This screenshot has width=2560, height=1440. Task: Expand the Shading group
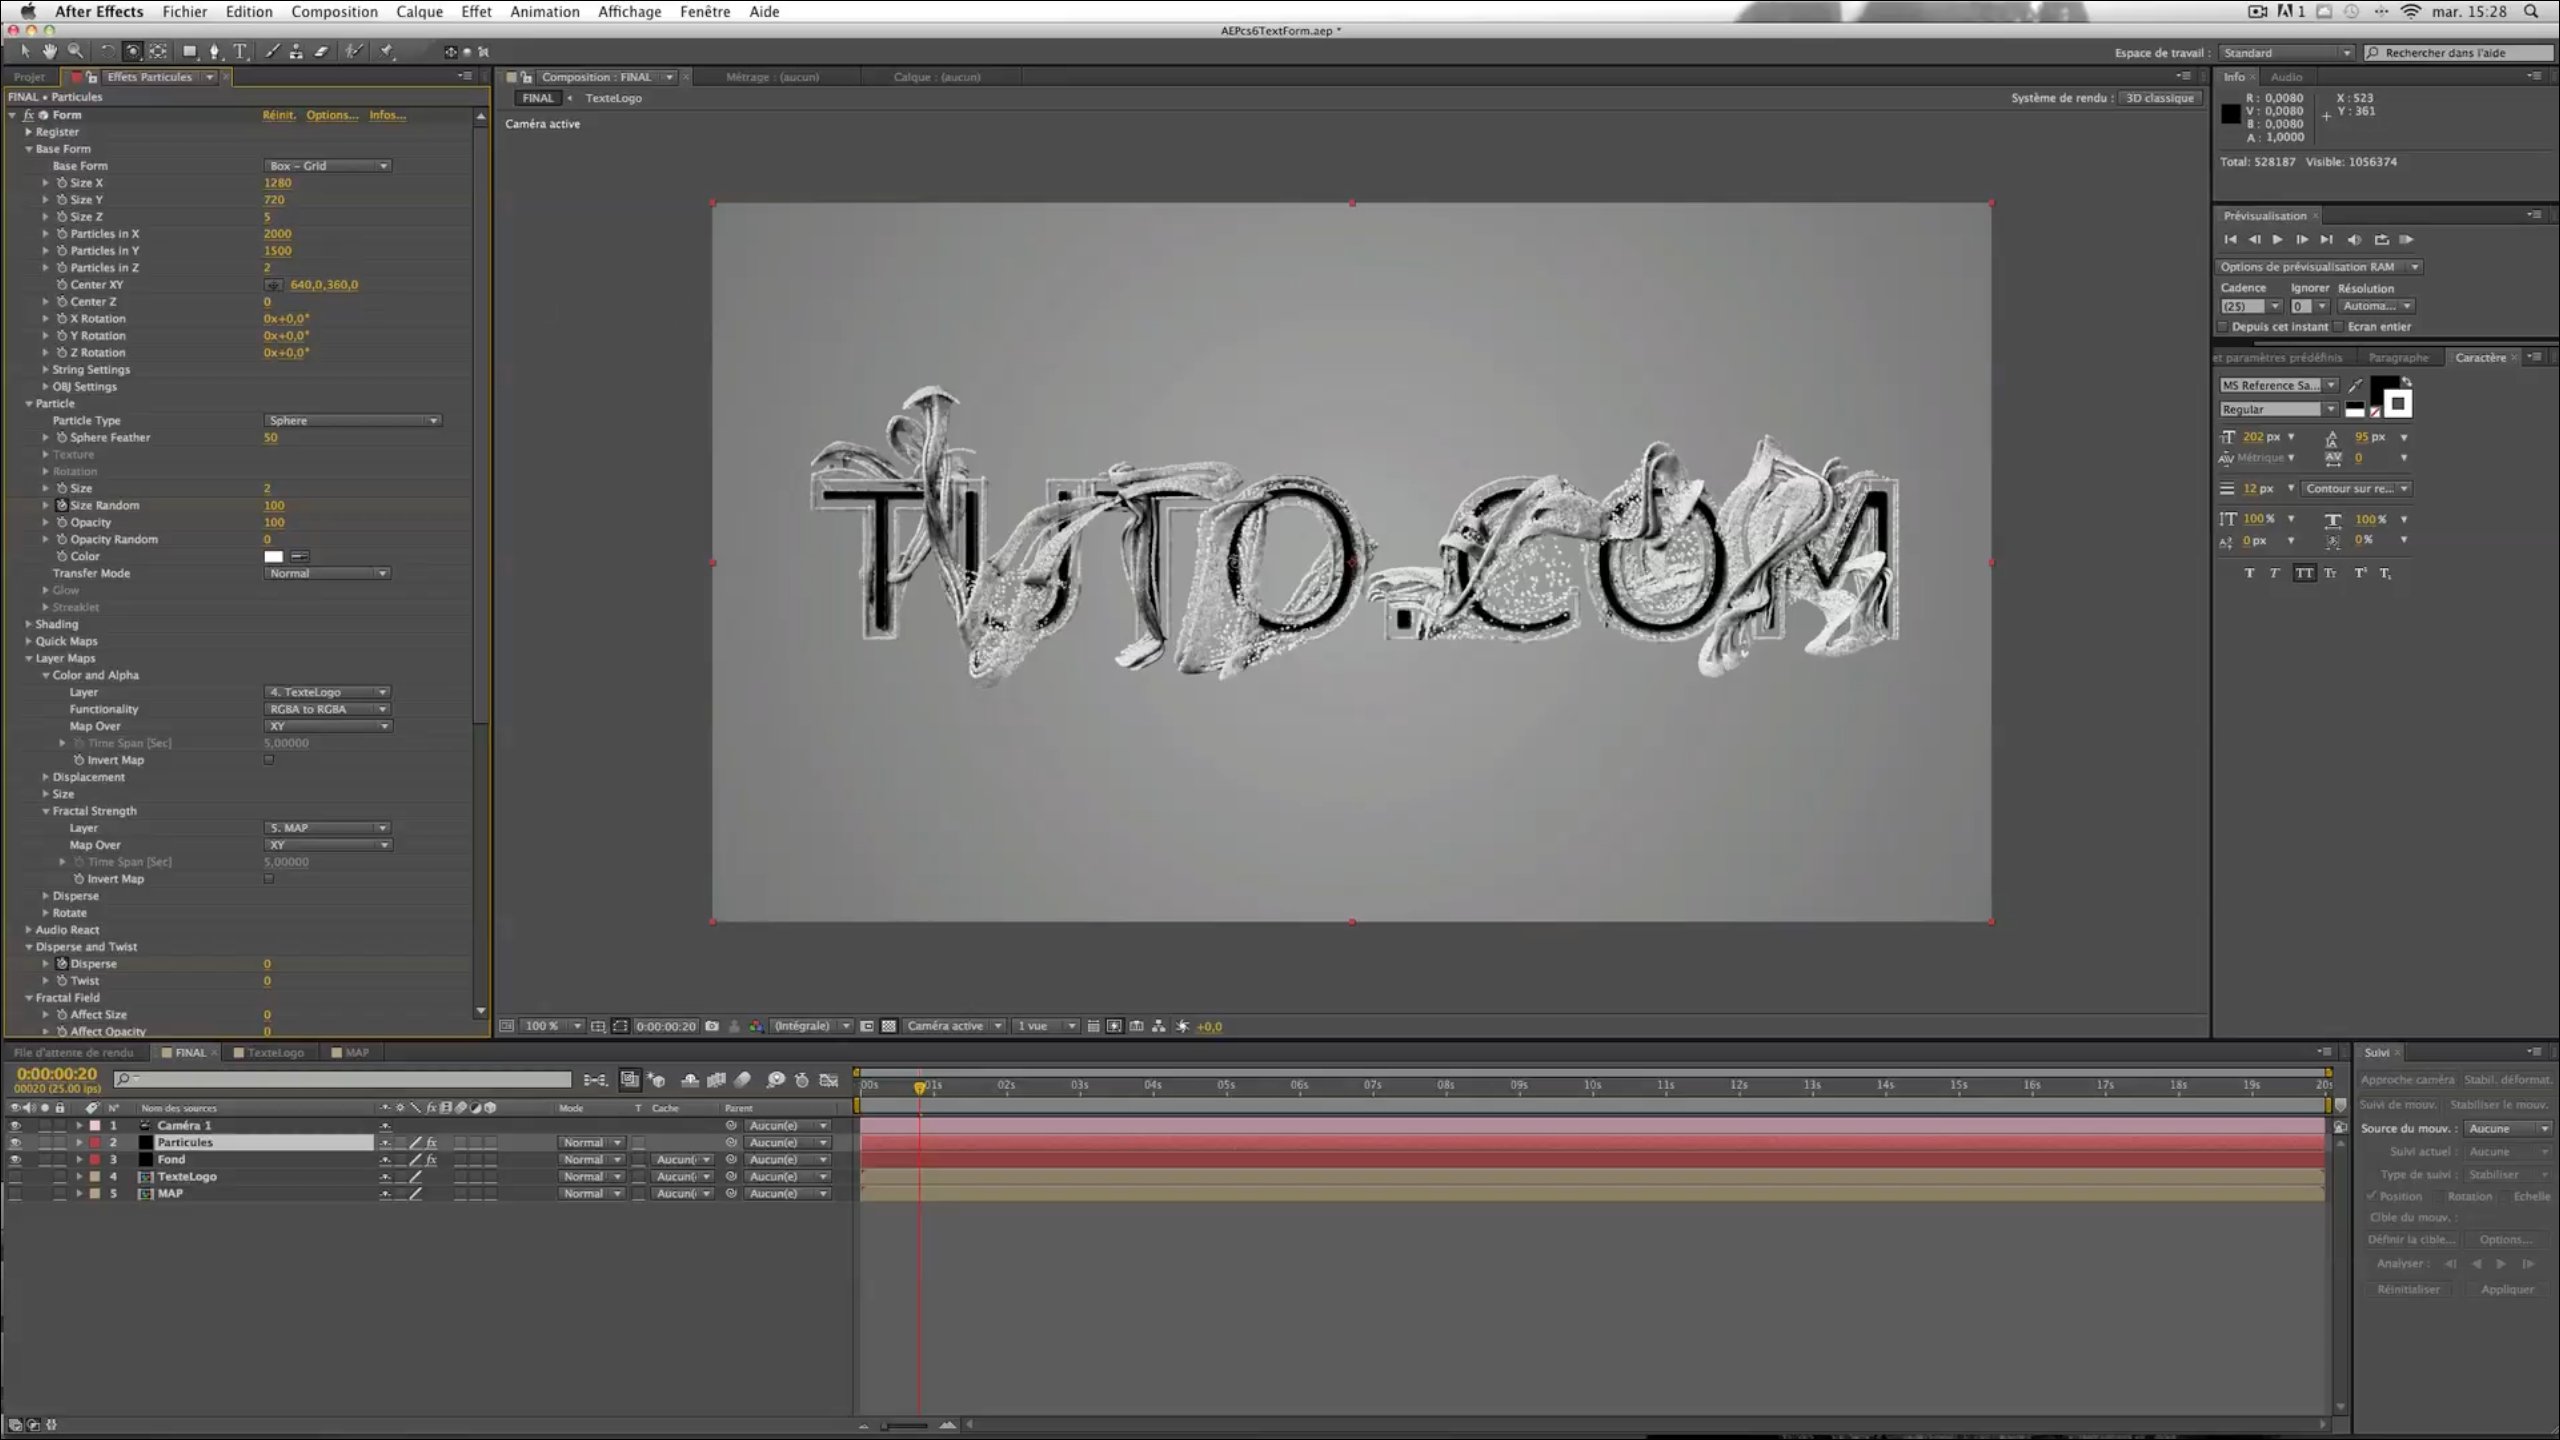tap(29, 624)
